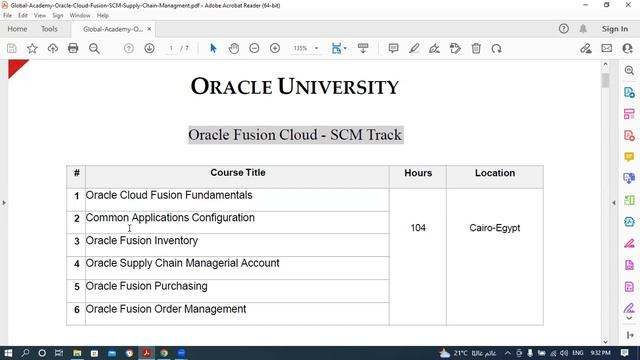The width and height of the screenshot is (640, 360).
Task: Click the Save file icon
Action: (12, 49)
